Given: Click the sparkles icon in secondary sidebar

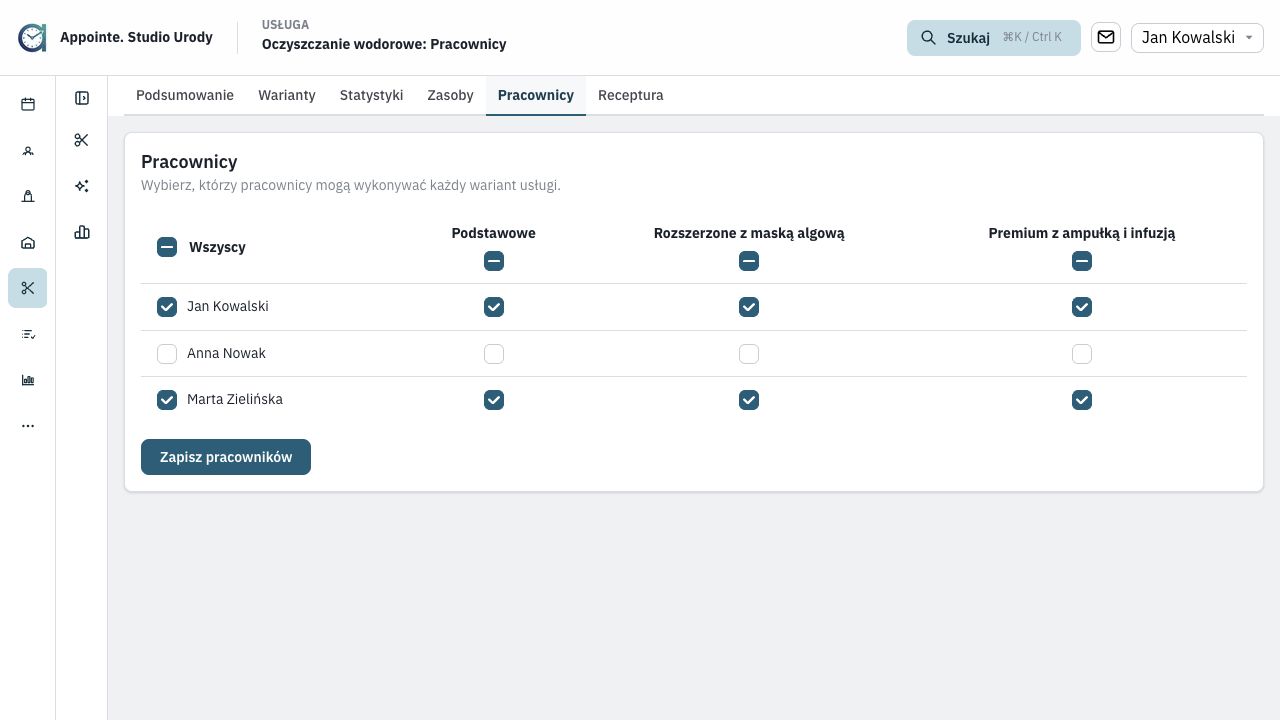Looking at the screenshot, I should [82, 186].
